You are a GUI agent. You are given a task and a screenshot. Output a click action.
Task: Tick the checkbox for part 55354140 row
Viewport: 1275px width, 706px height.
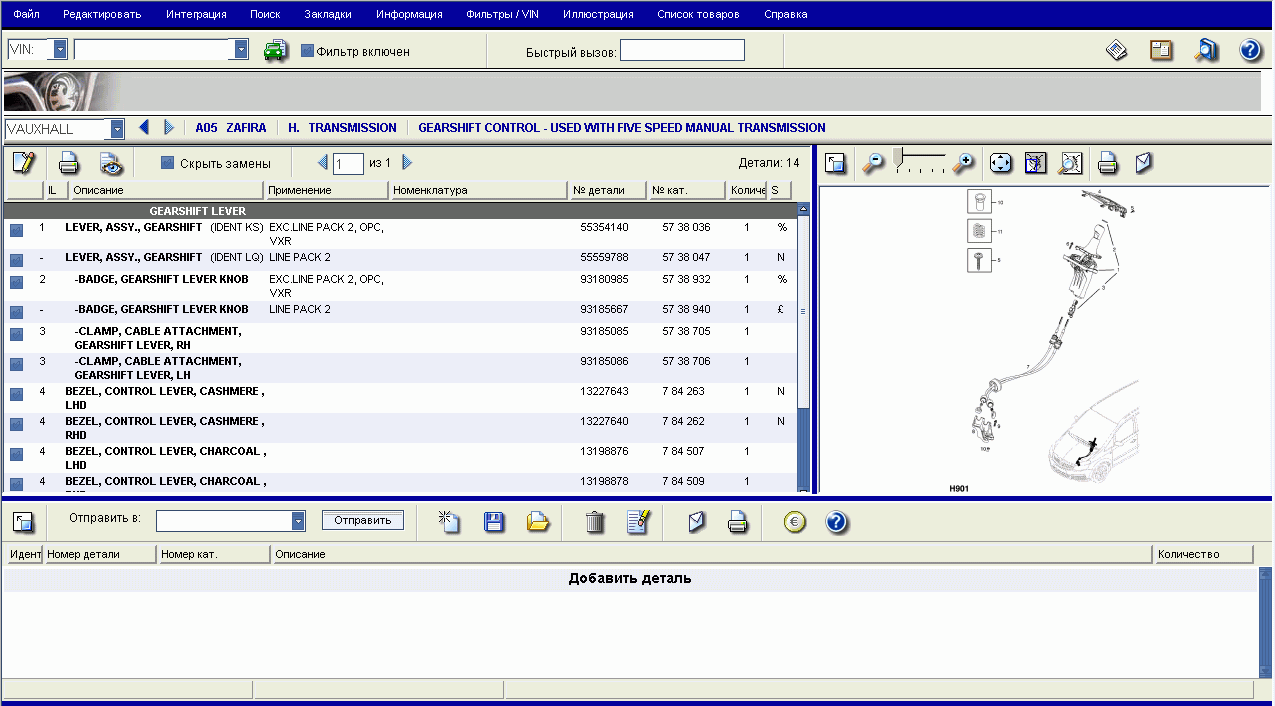pos(17,230)
